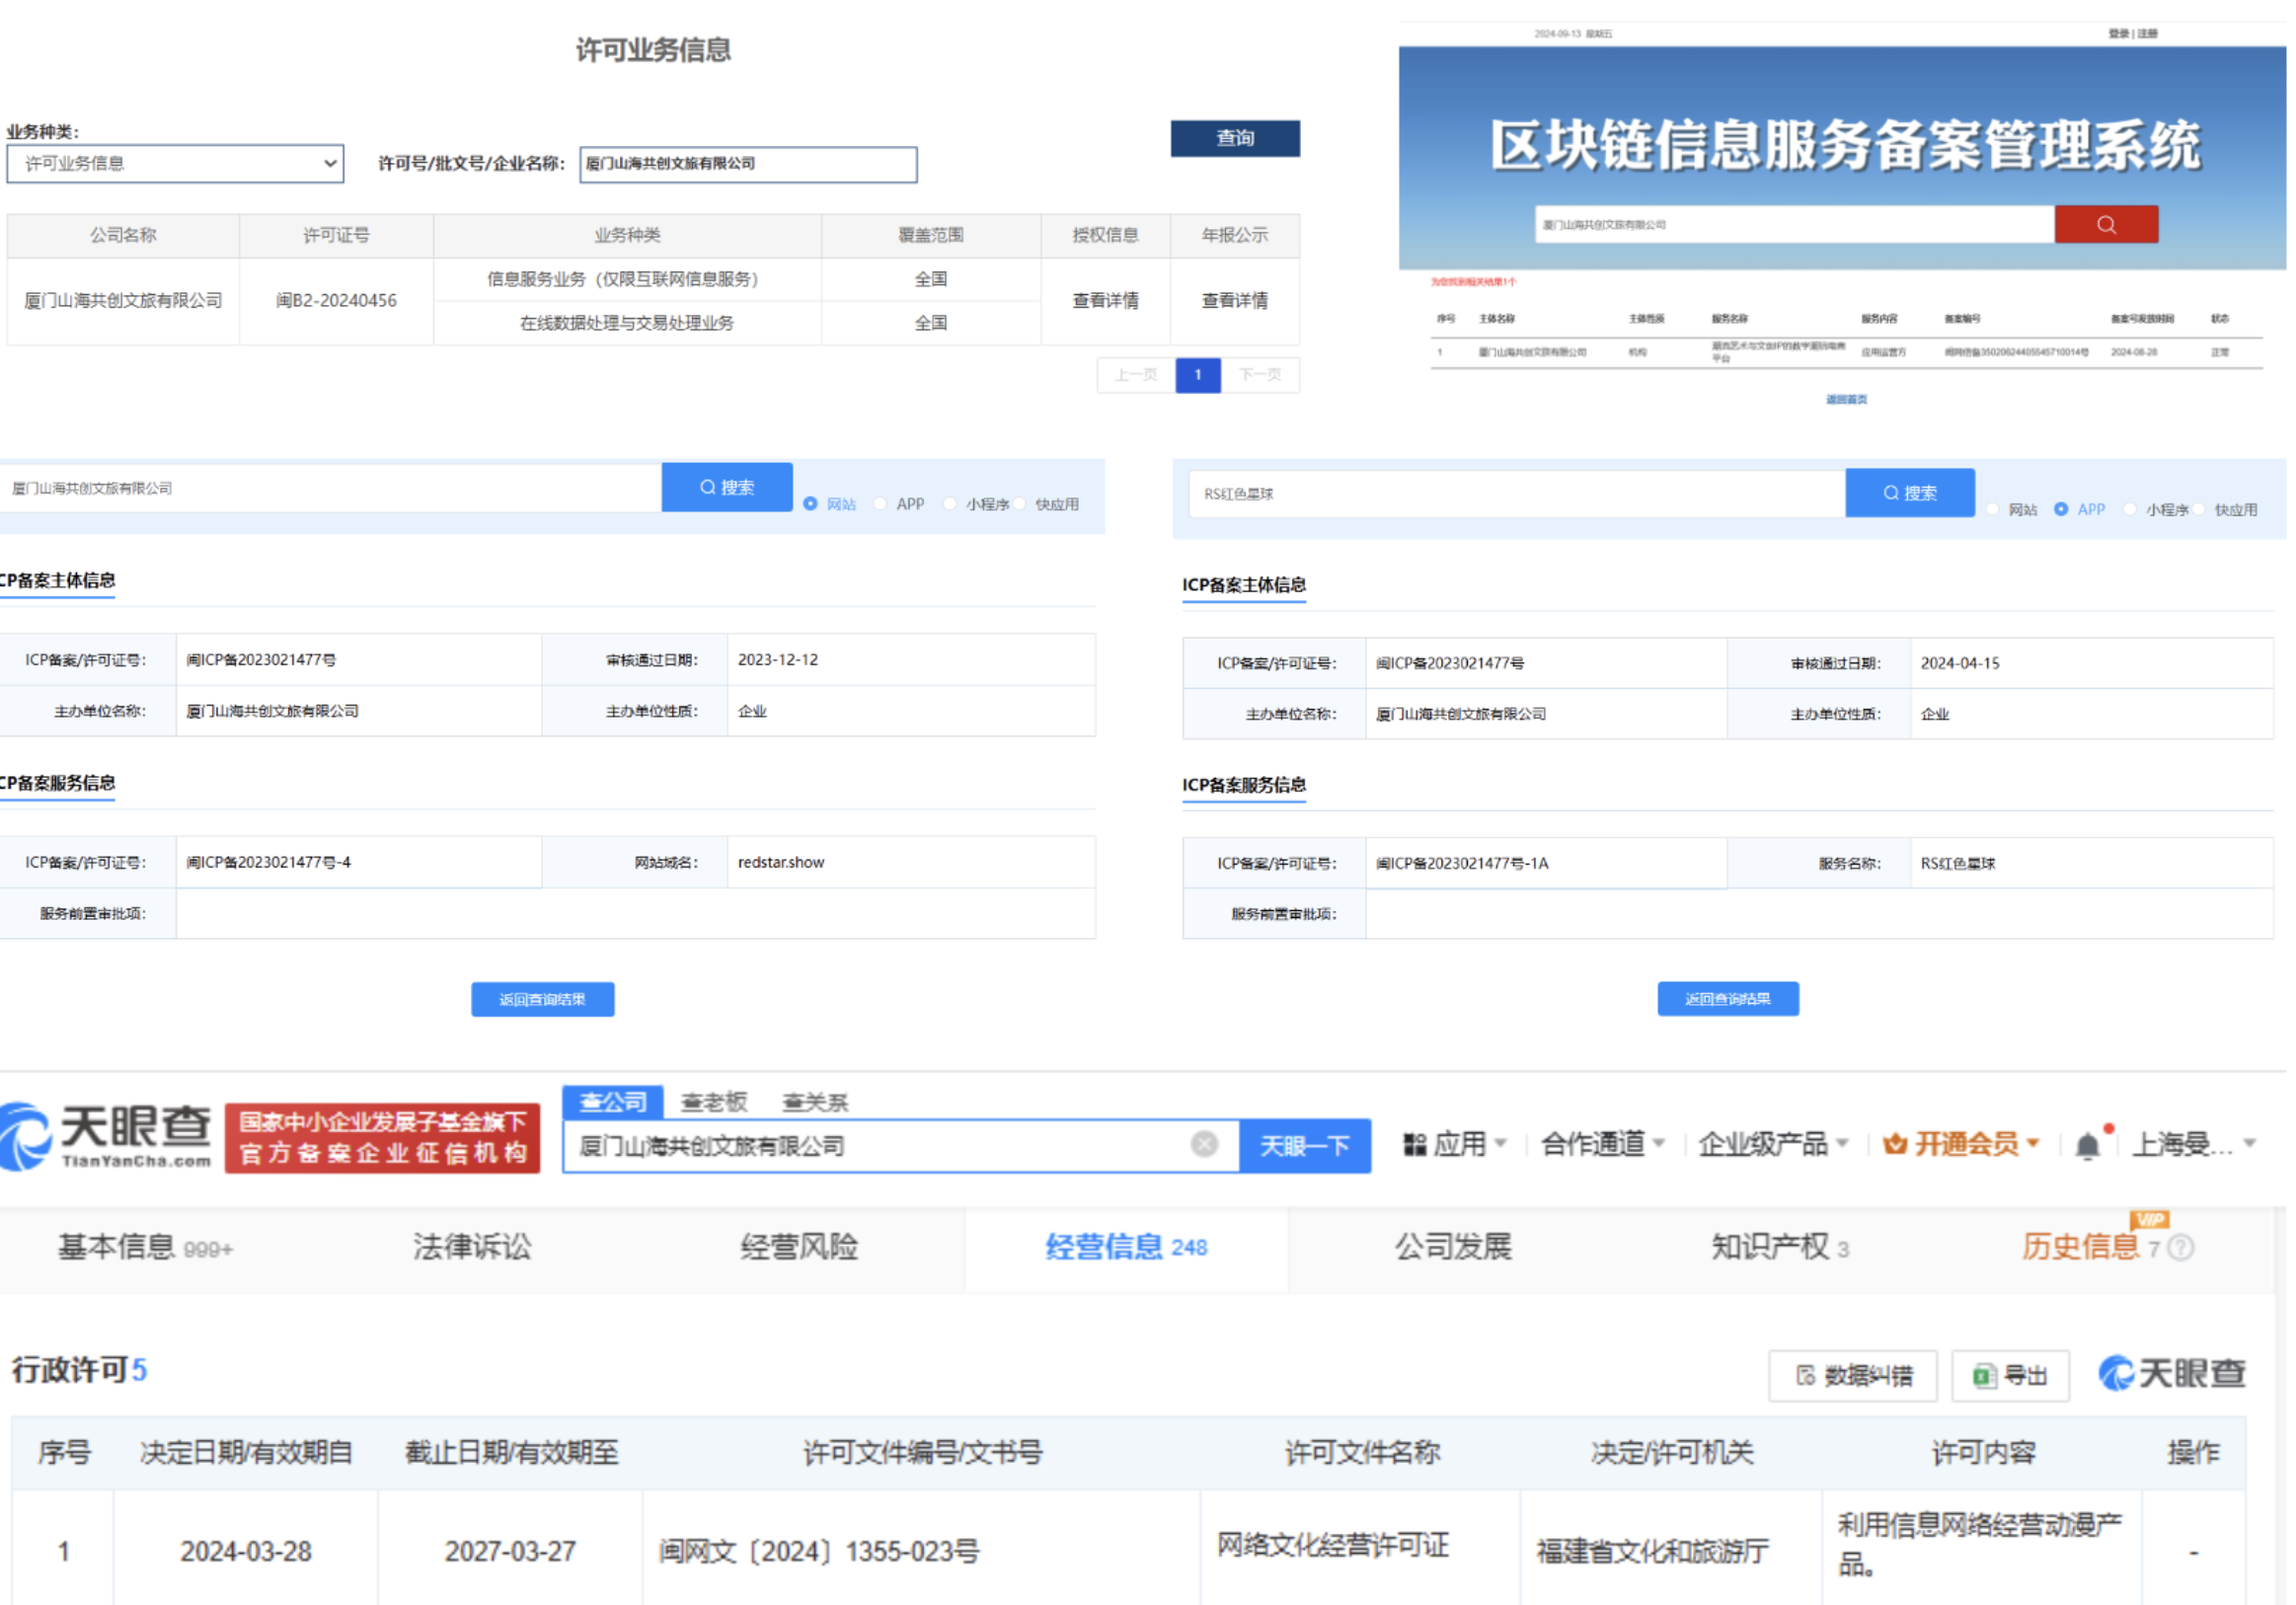This screenshot has height=1605, width=2296.
Task: Open the 法律诉讼 tab
Action: [x=472, y=1247]
